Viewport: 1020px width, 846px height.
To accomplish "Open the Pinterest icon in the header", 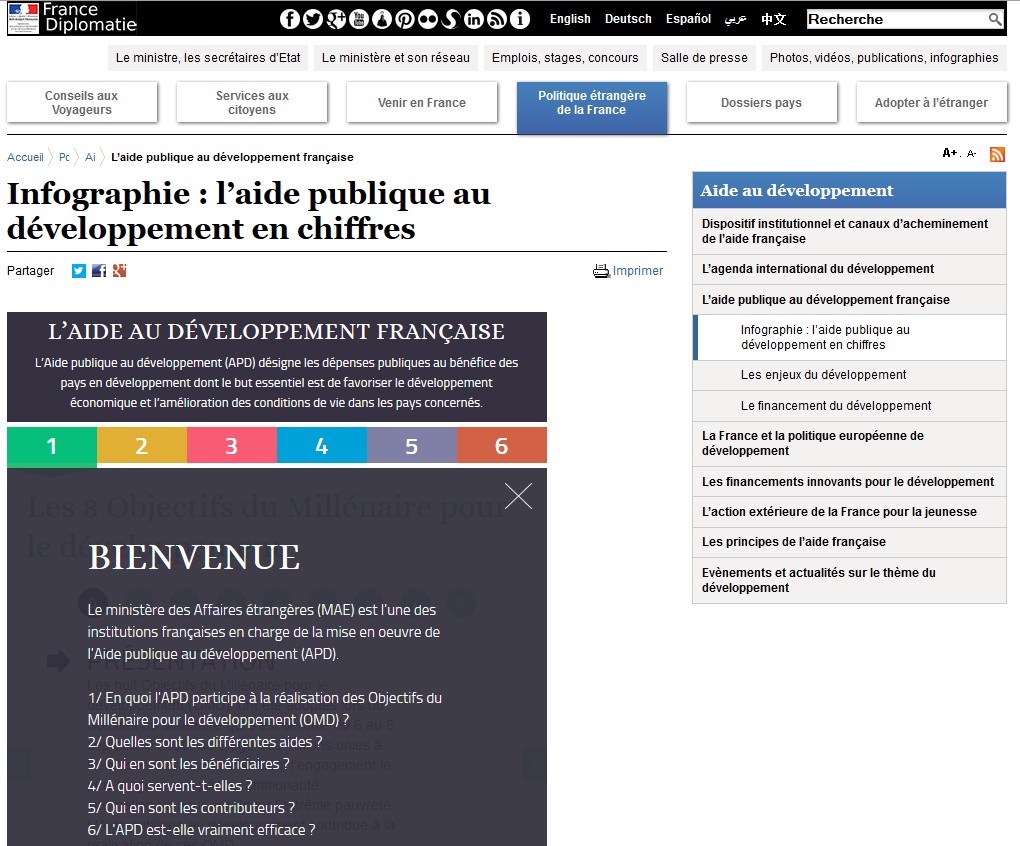I will tap(405, 19).
